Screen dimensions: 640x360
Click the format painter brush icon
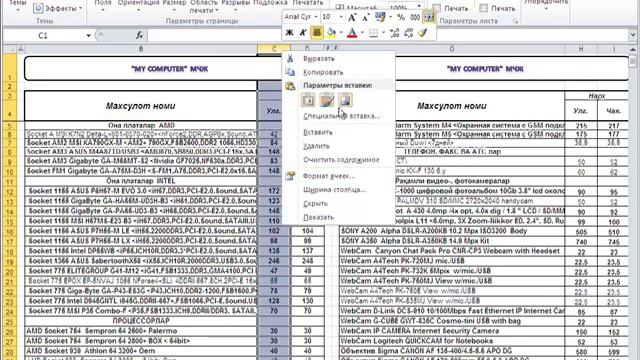pyautogui.click(x=422, y=33)
